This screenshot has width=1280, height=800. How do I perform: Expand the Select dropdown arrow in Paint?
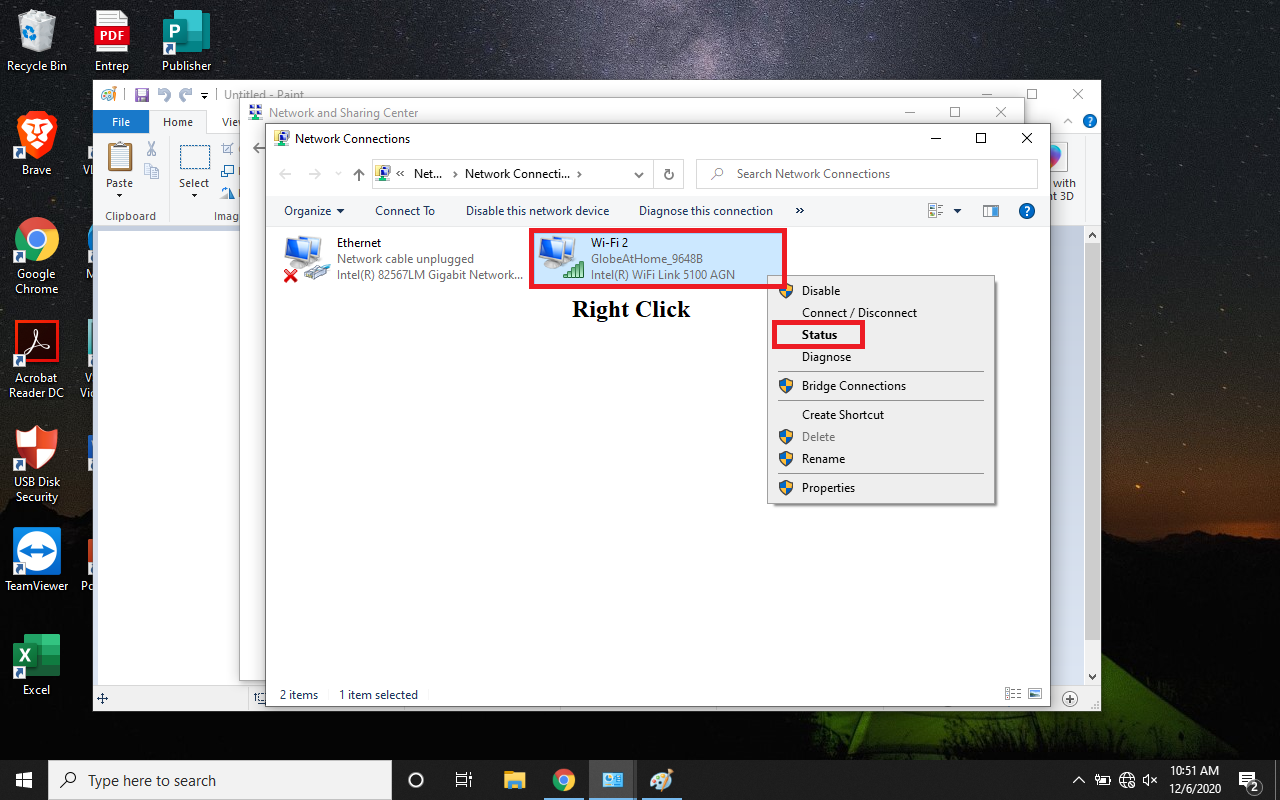(x=194, y=195)
